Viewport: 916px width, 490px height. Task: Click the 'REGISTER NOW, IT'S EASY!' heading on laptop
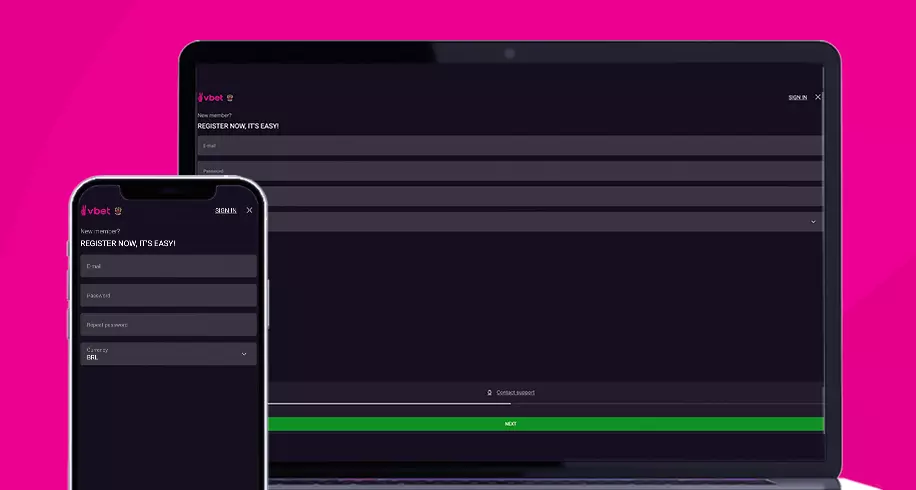(x=238, y=126)
